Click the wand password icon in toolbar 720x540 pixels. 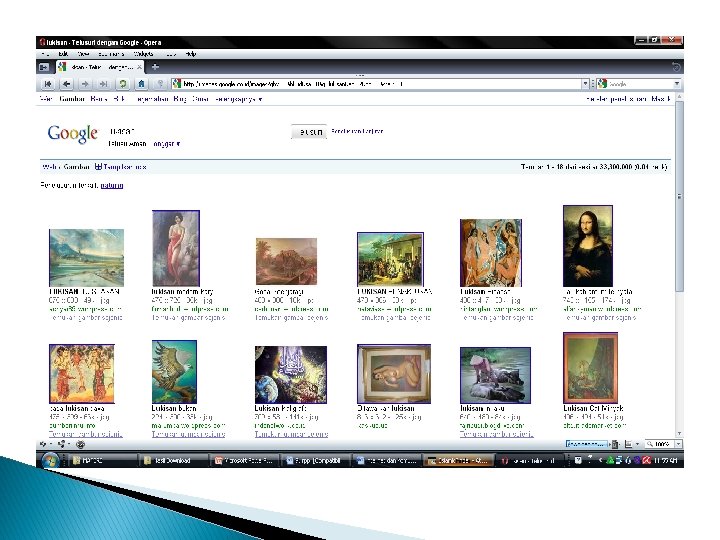pyautogui.click(x=160, y=84)
